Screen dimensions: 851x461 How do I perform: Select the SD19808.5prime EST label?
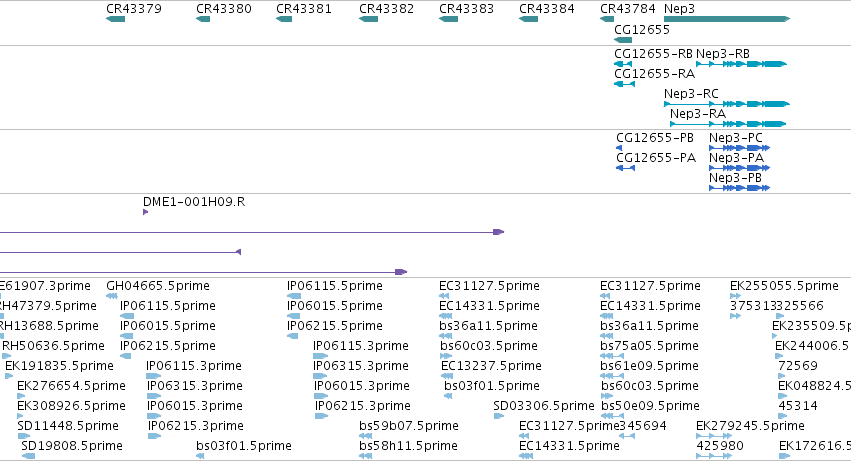tap(72, 446)
